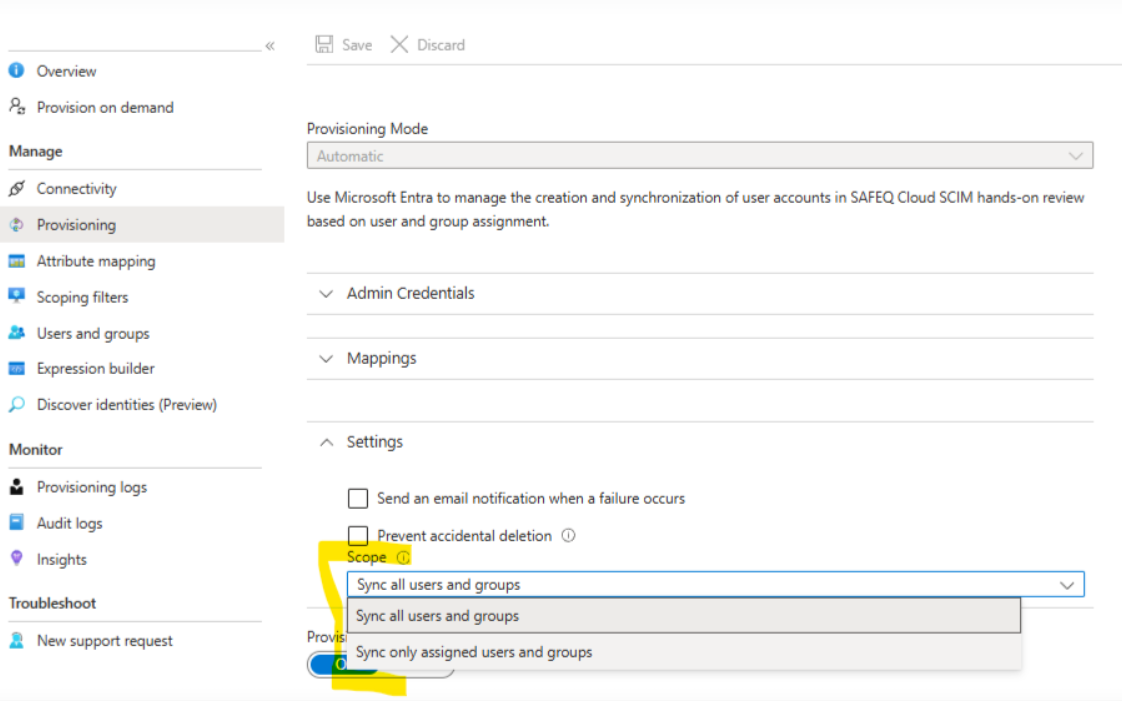Open Overview in the sidebar
The height and width of the screenshot is (701, 1122).
pos(67,71)
